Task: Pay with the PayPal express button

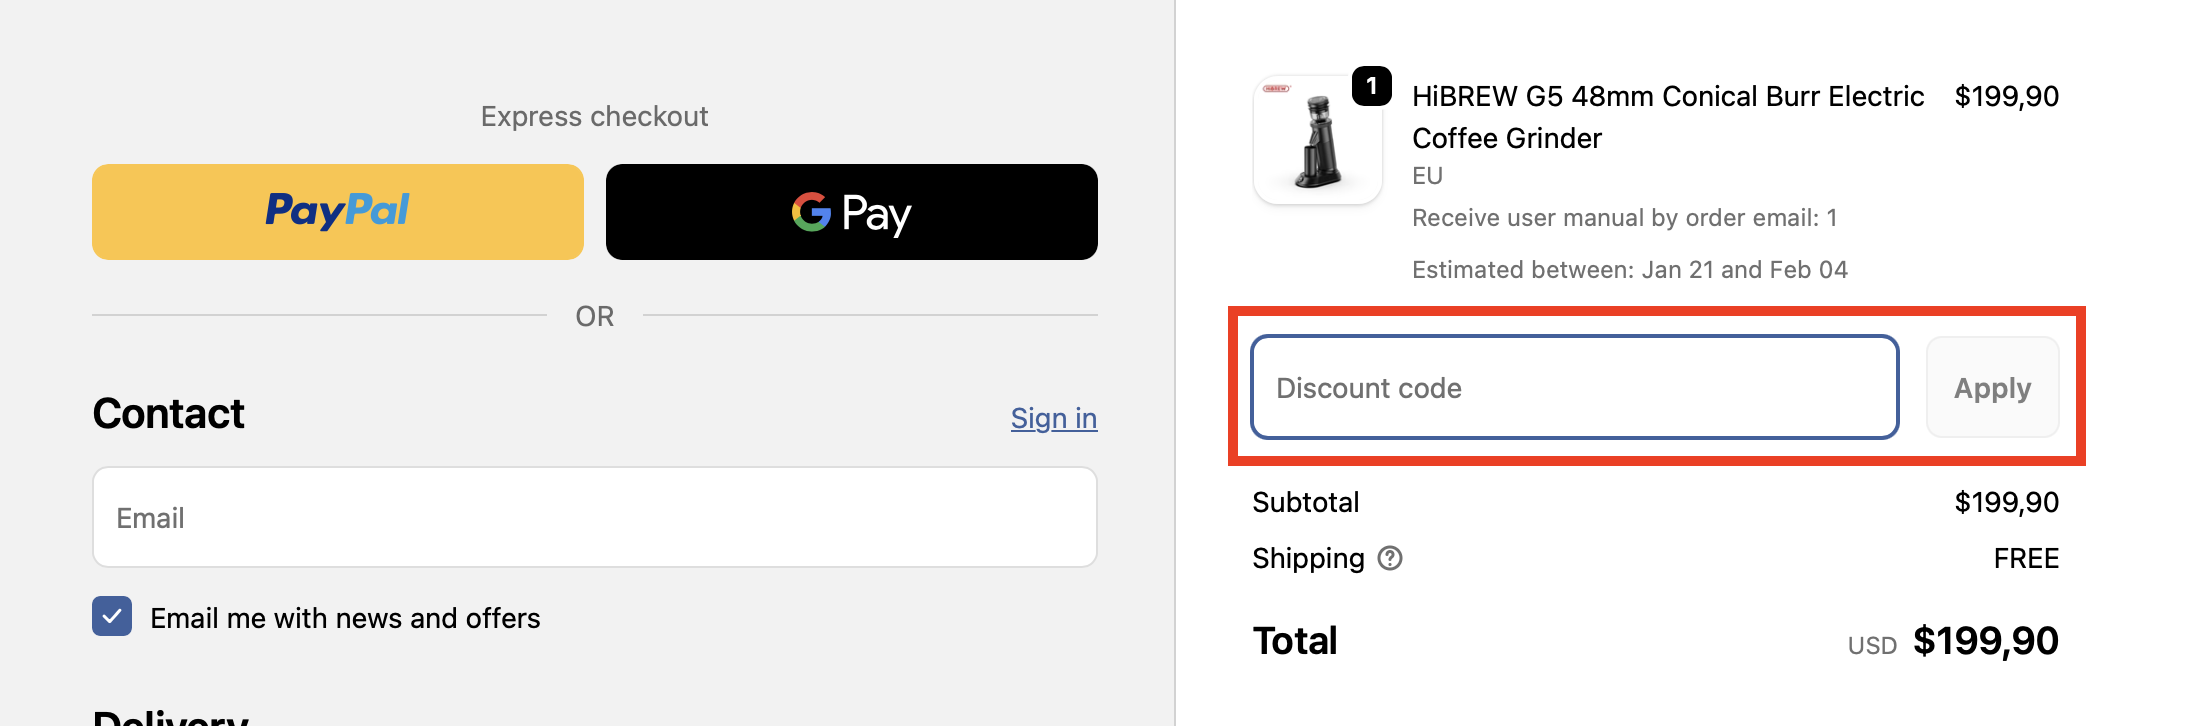Action: (x=338, y=212)
